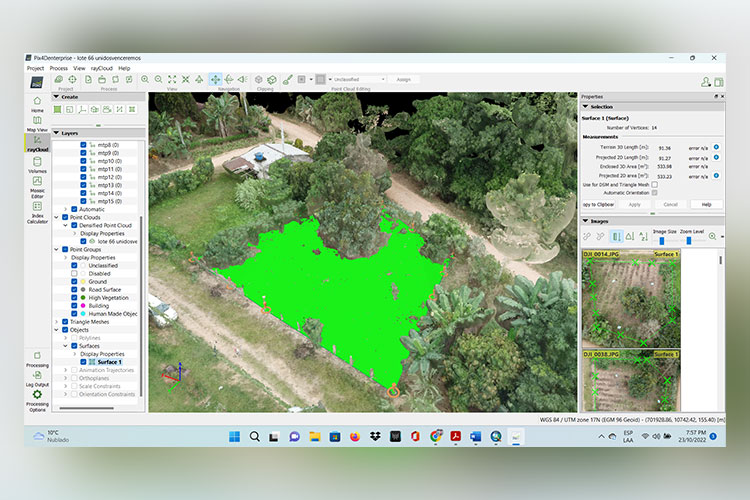Enable the Disabled point group checkbox
750x500 pixels.
76,273
